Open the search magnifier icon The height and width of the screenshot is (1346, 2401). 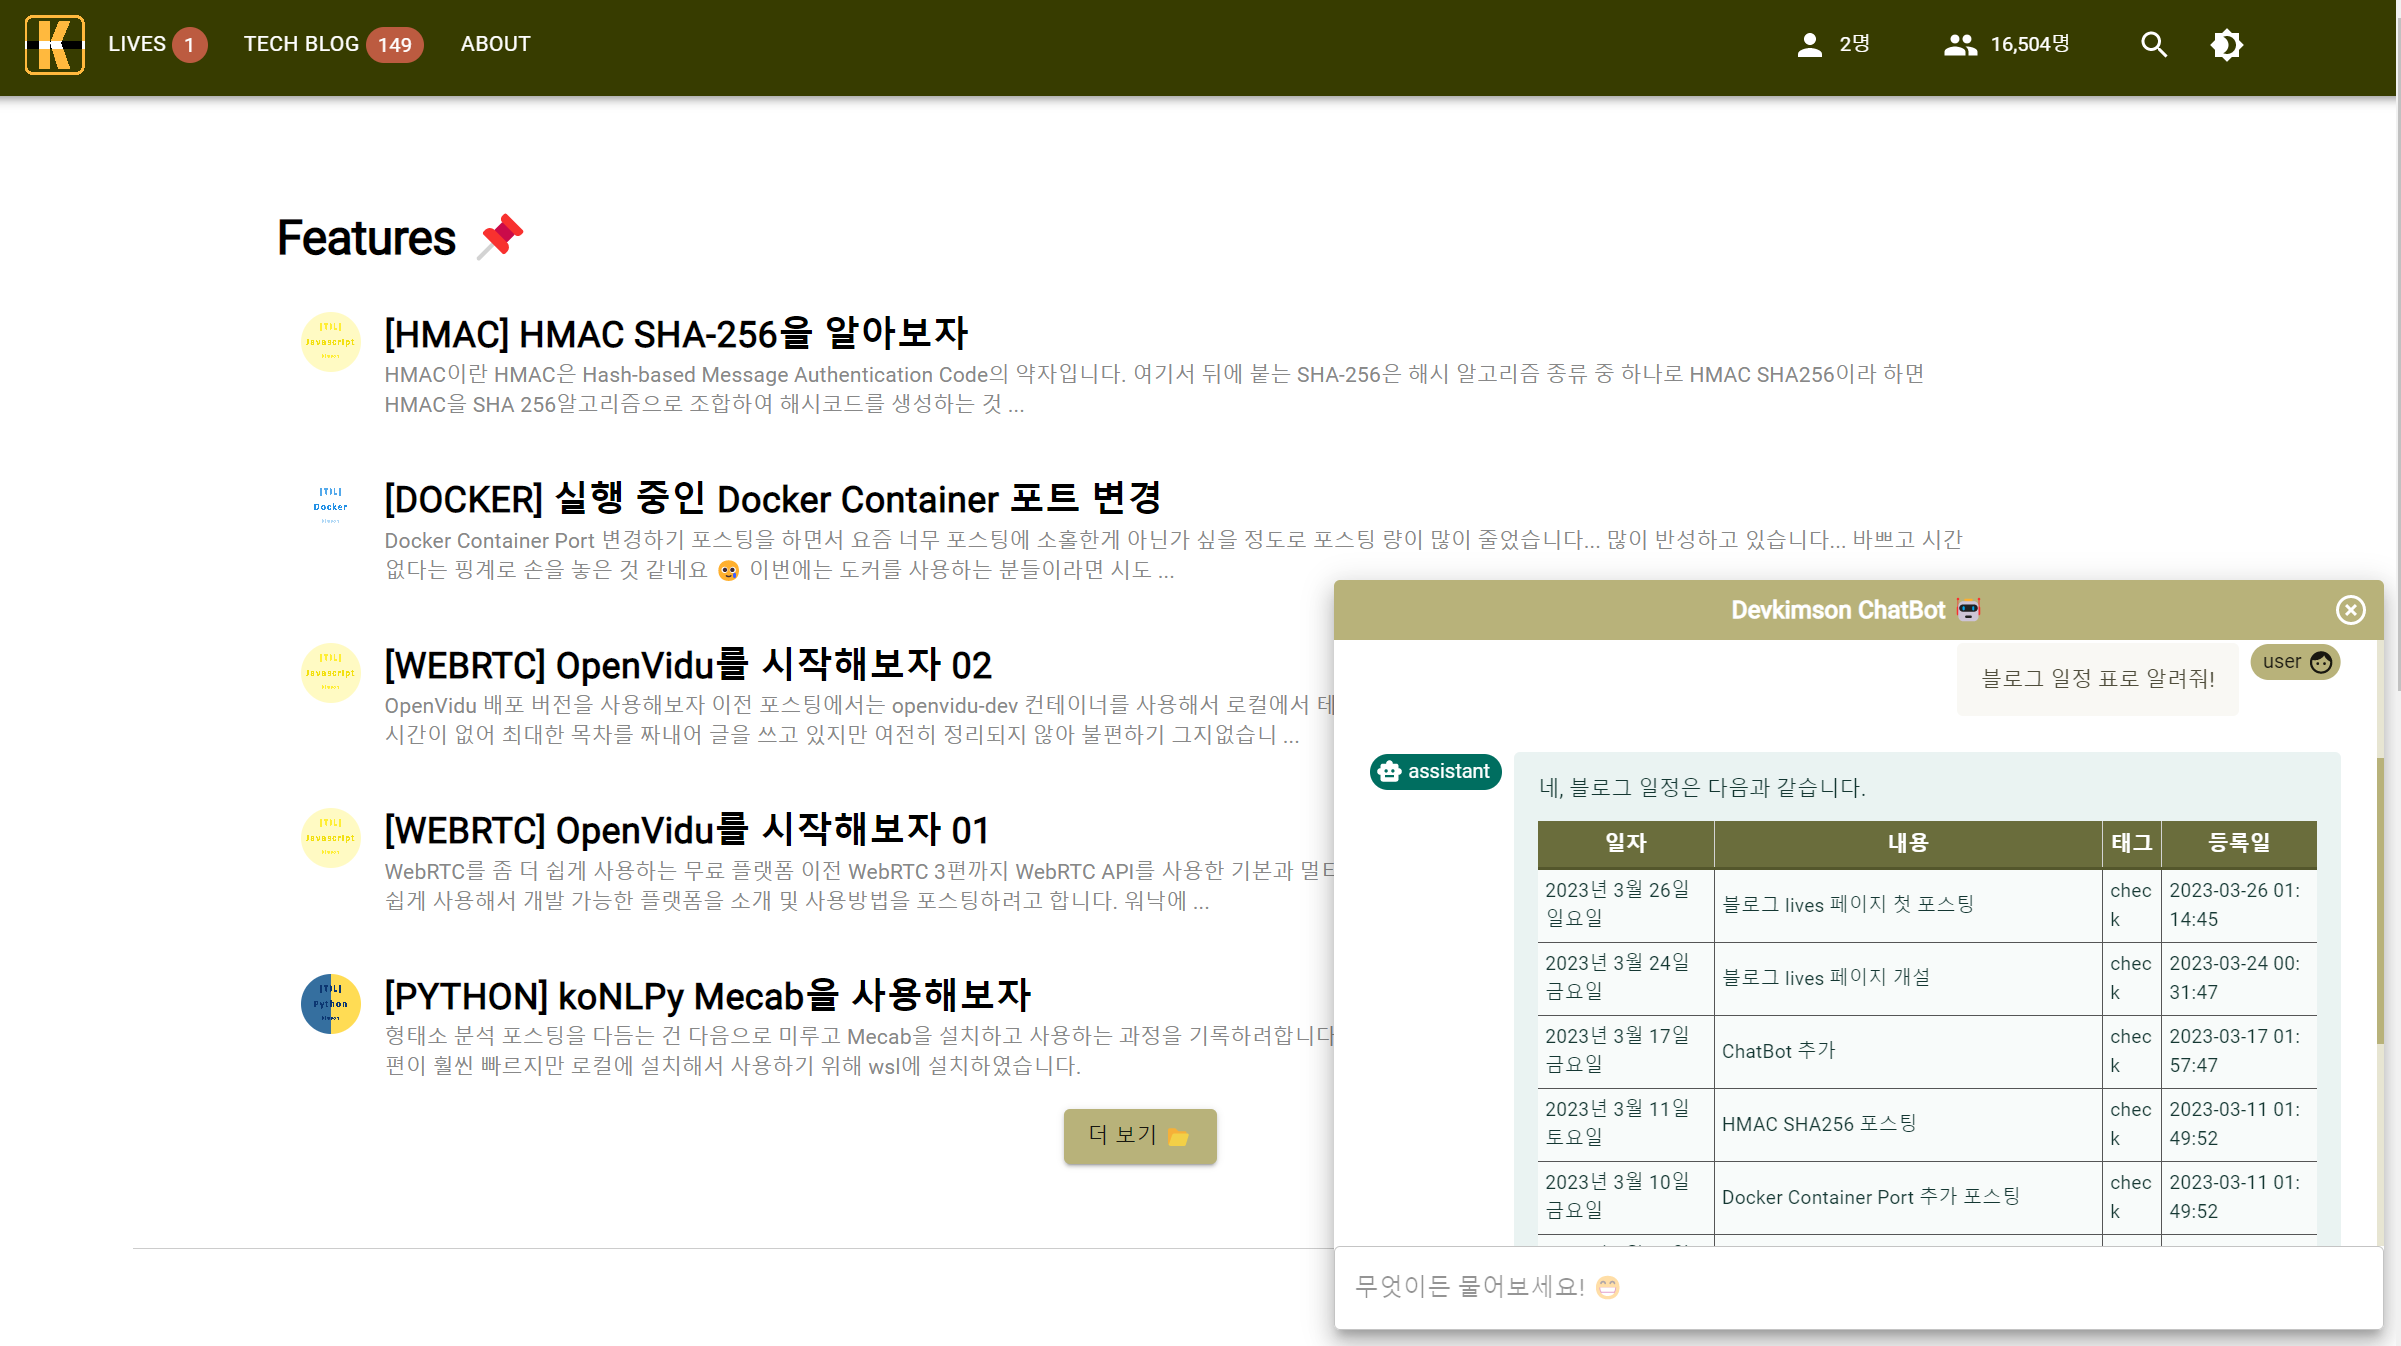[x=2153, y=44]
